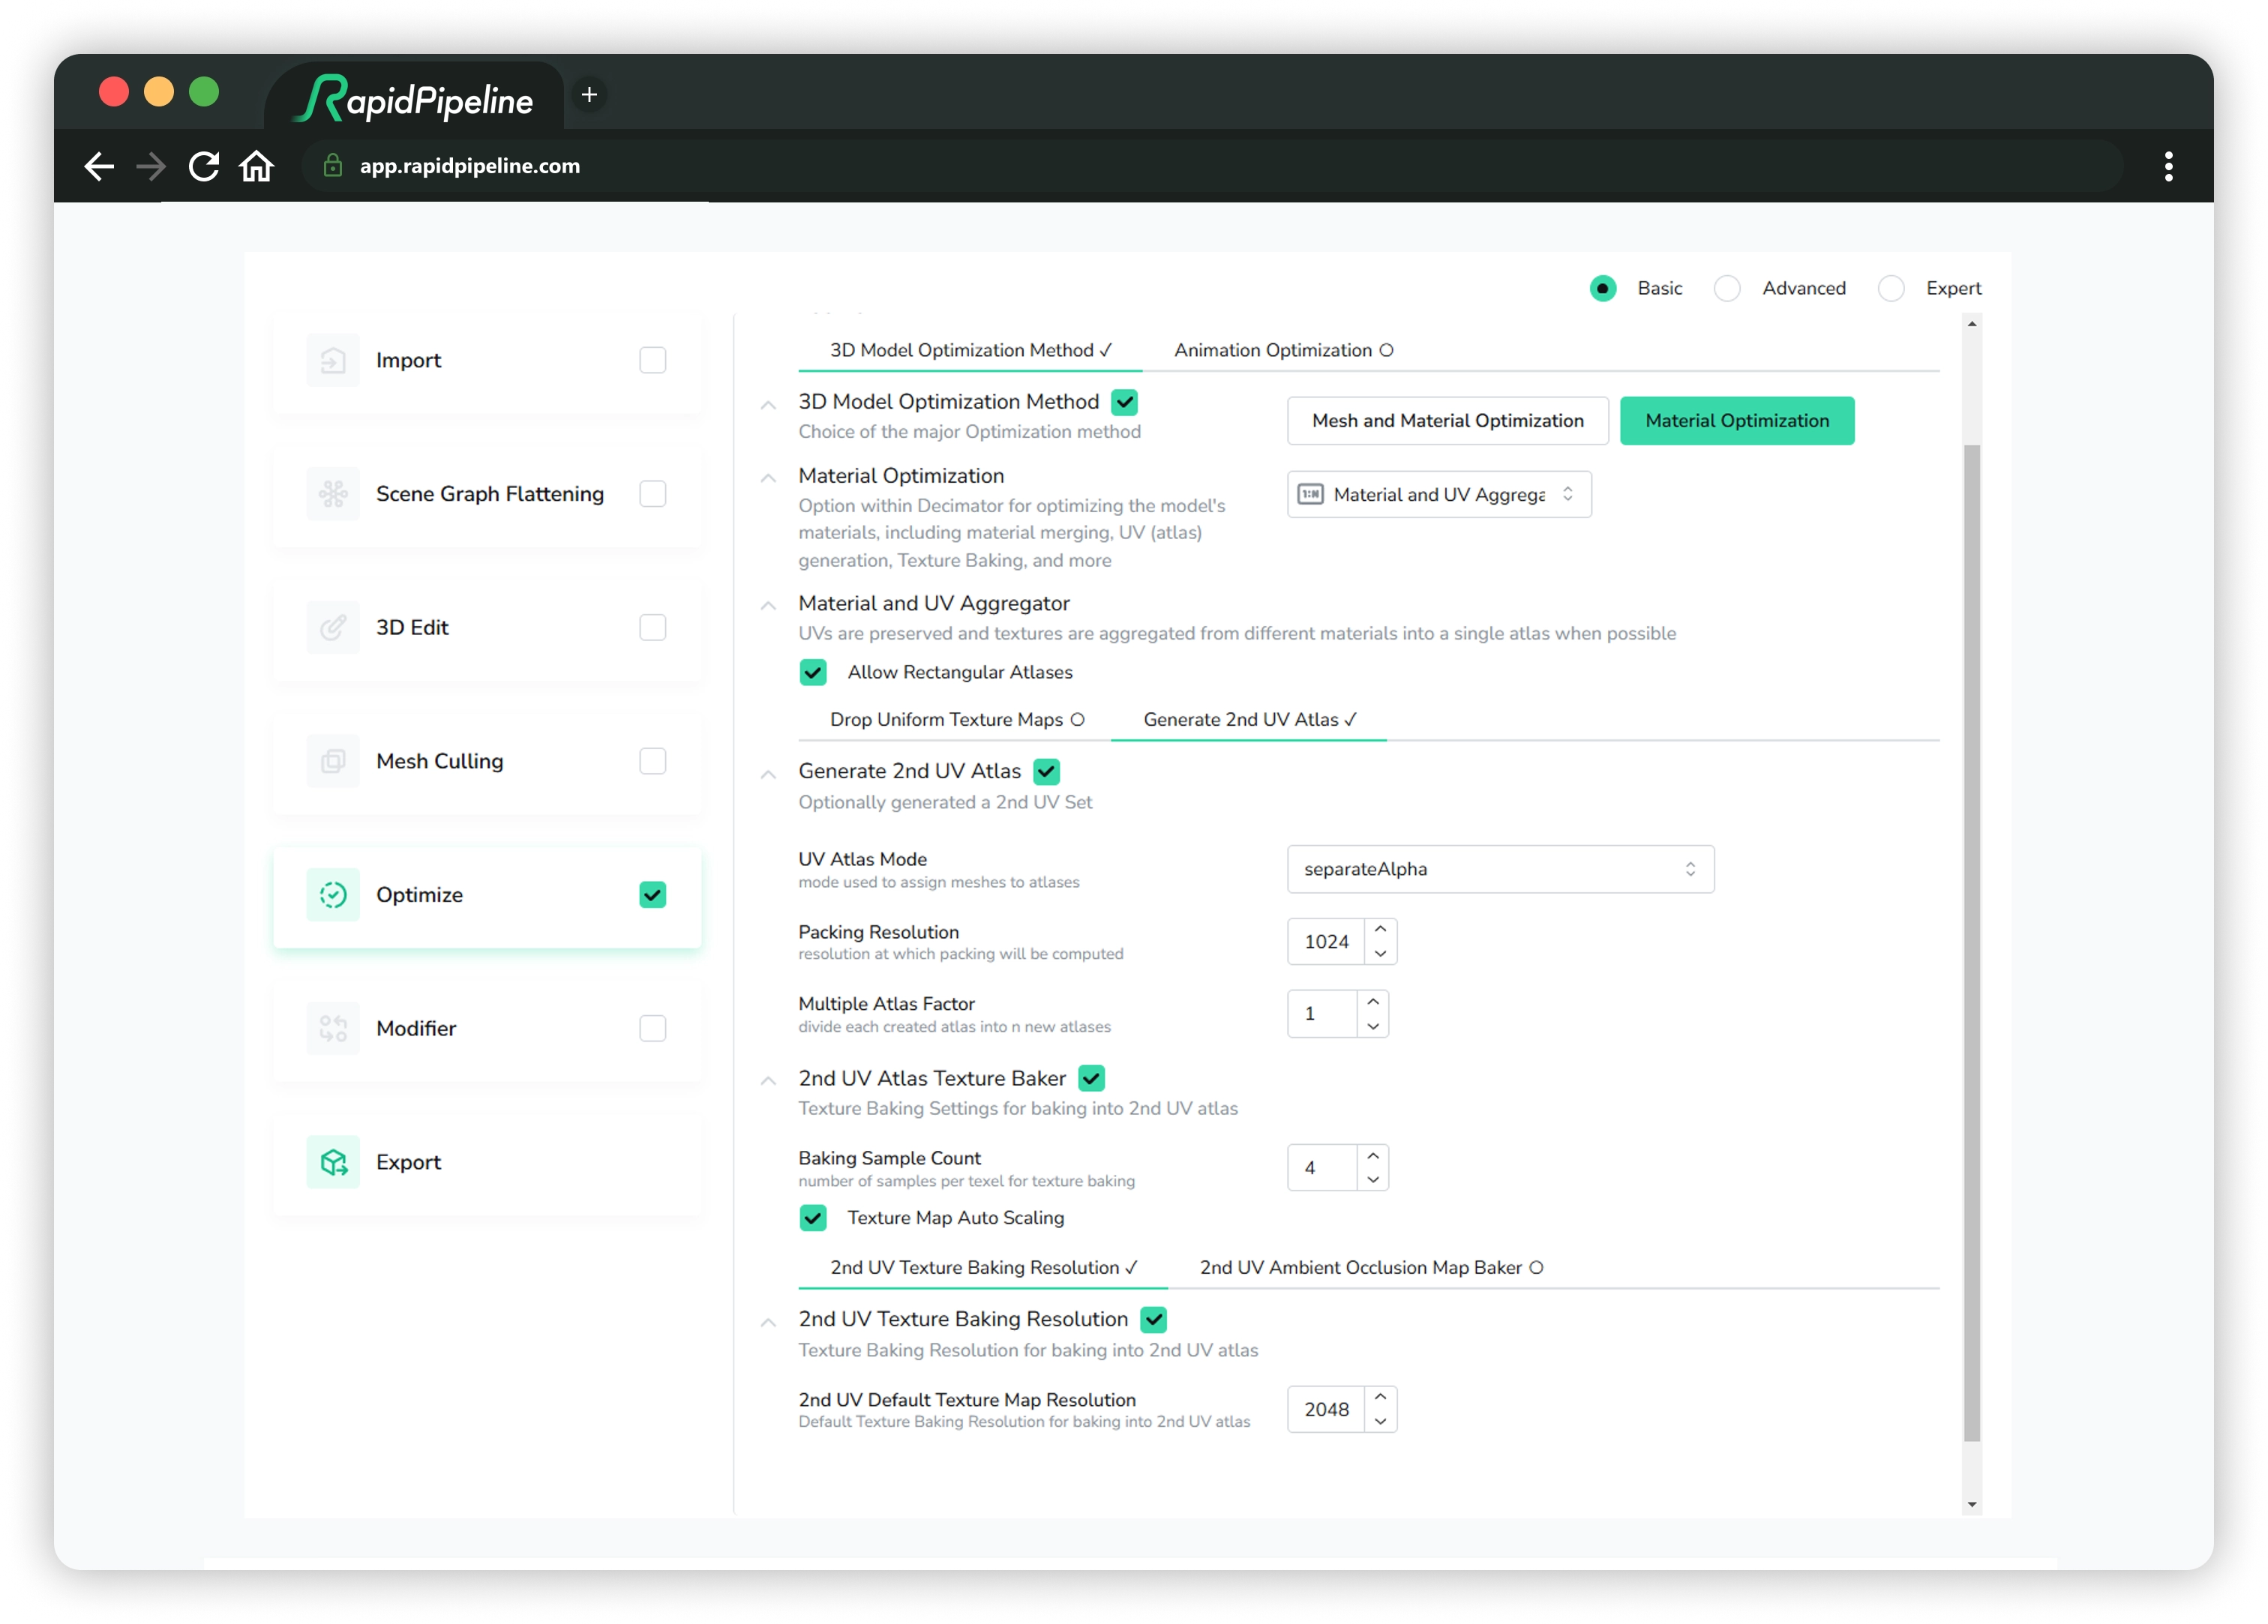Decrease Packing Resolution with down arrow
This screenshot has height=1624, width=2268.
[x=1381, y=954]
